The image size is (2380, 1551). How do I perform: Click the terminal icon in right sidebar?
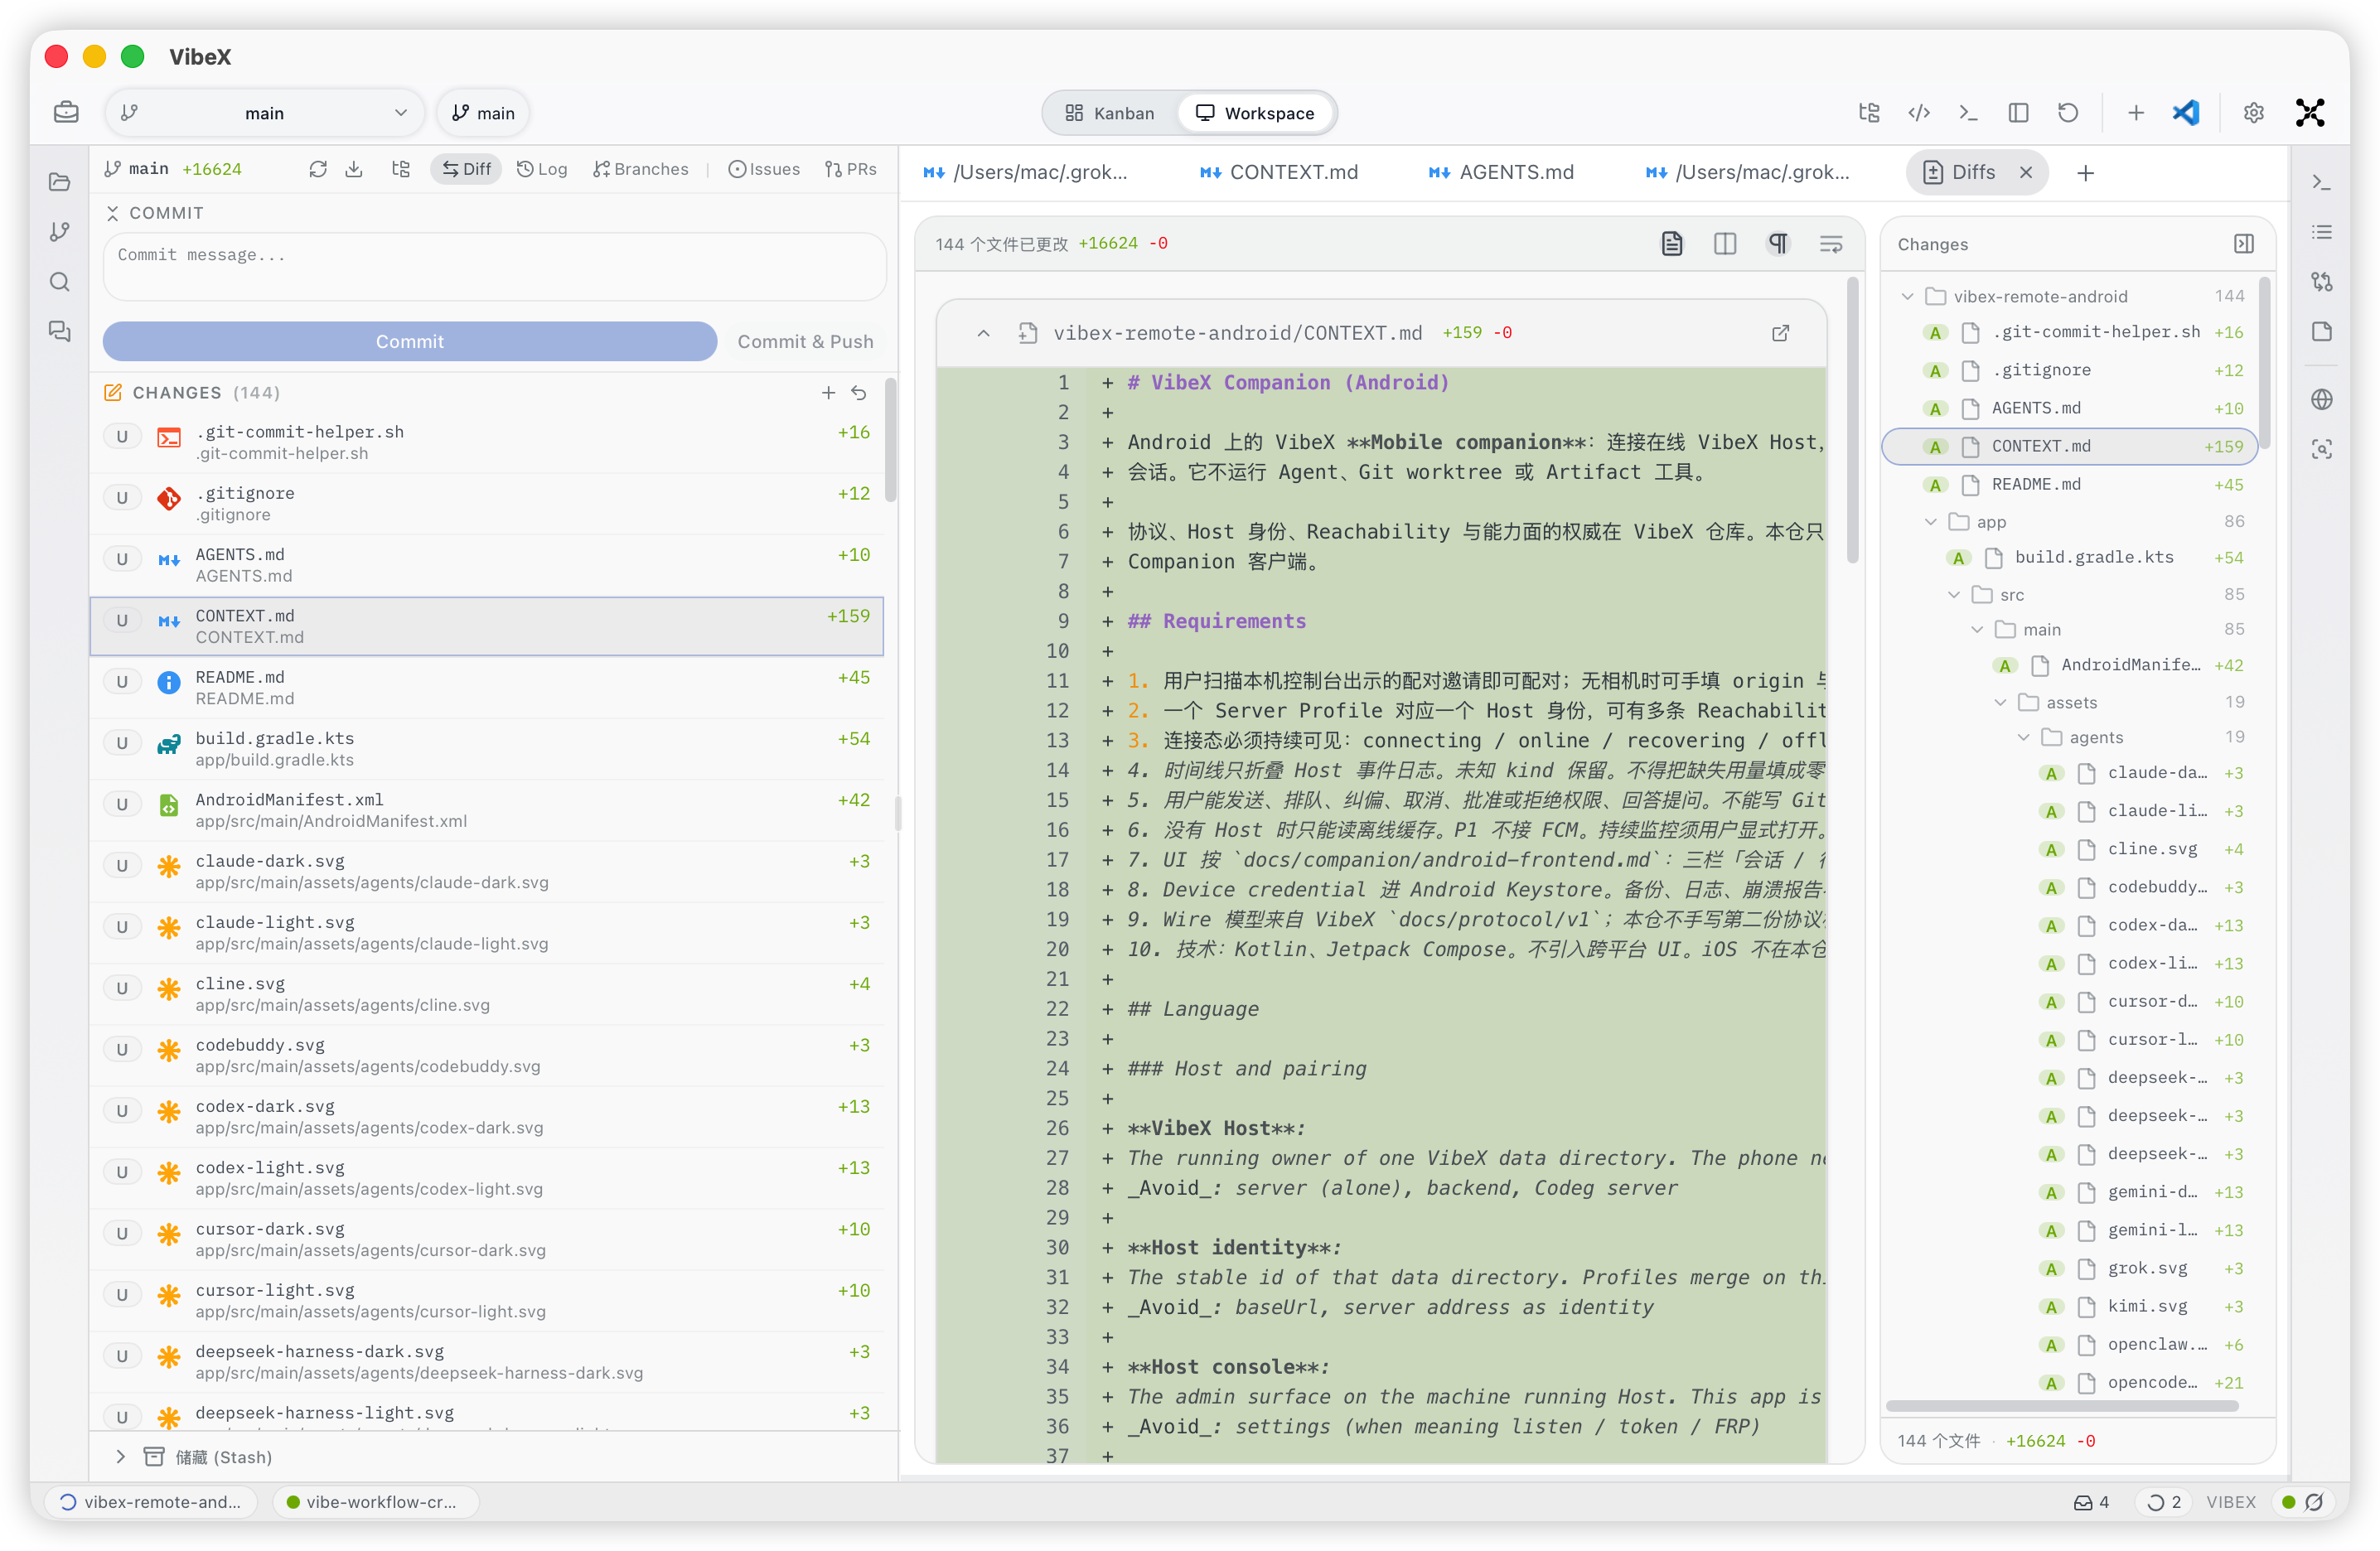pyautogui.click(x=2322, y=182)
